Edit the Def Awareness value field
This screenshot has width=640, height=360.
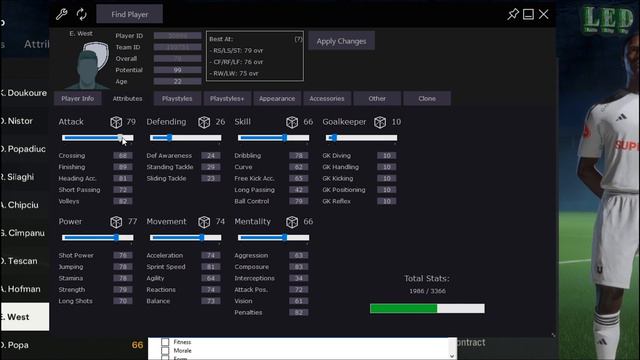point(211,156)
